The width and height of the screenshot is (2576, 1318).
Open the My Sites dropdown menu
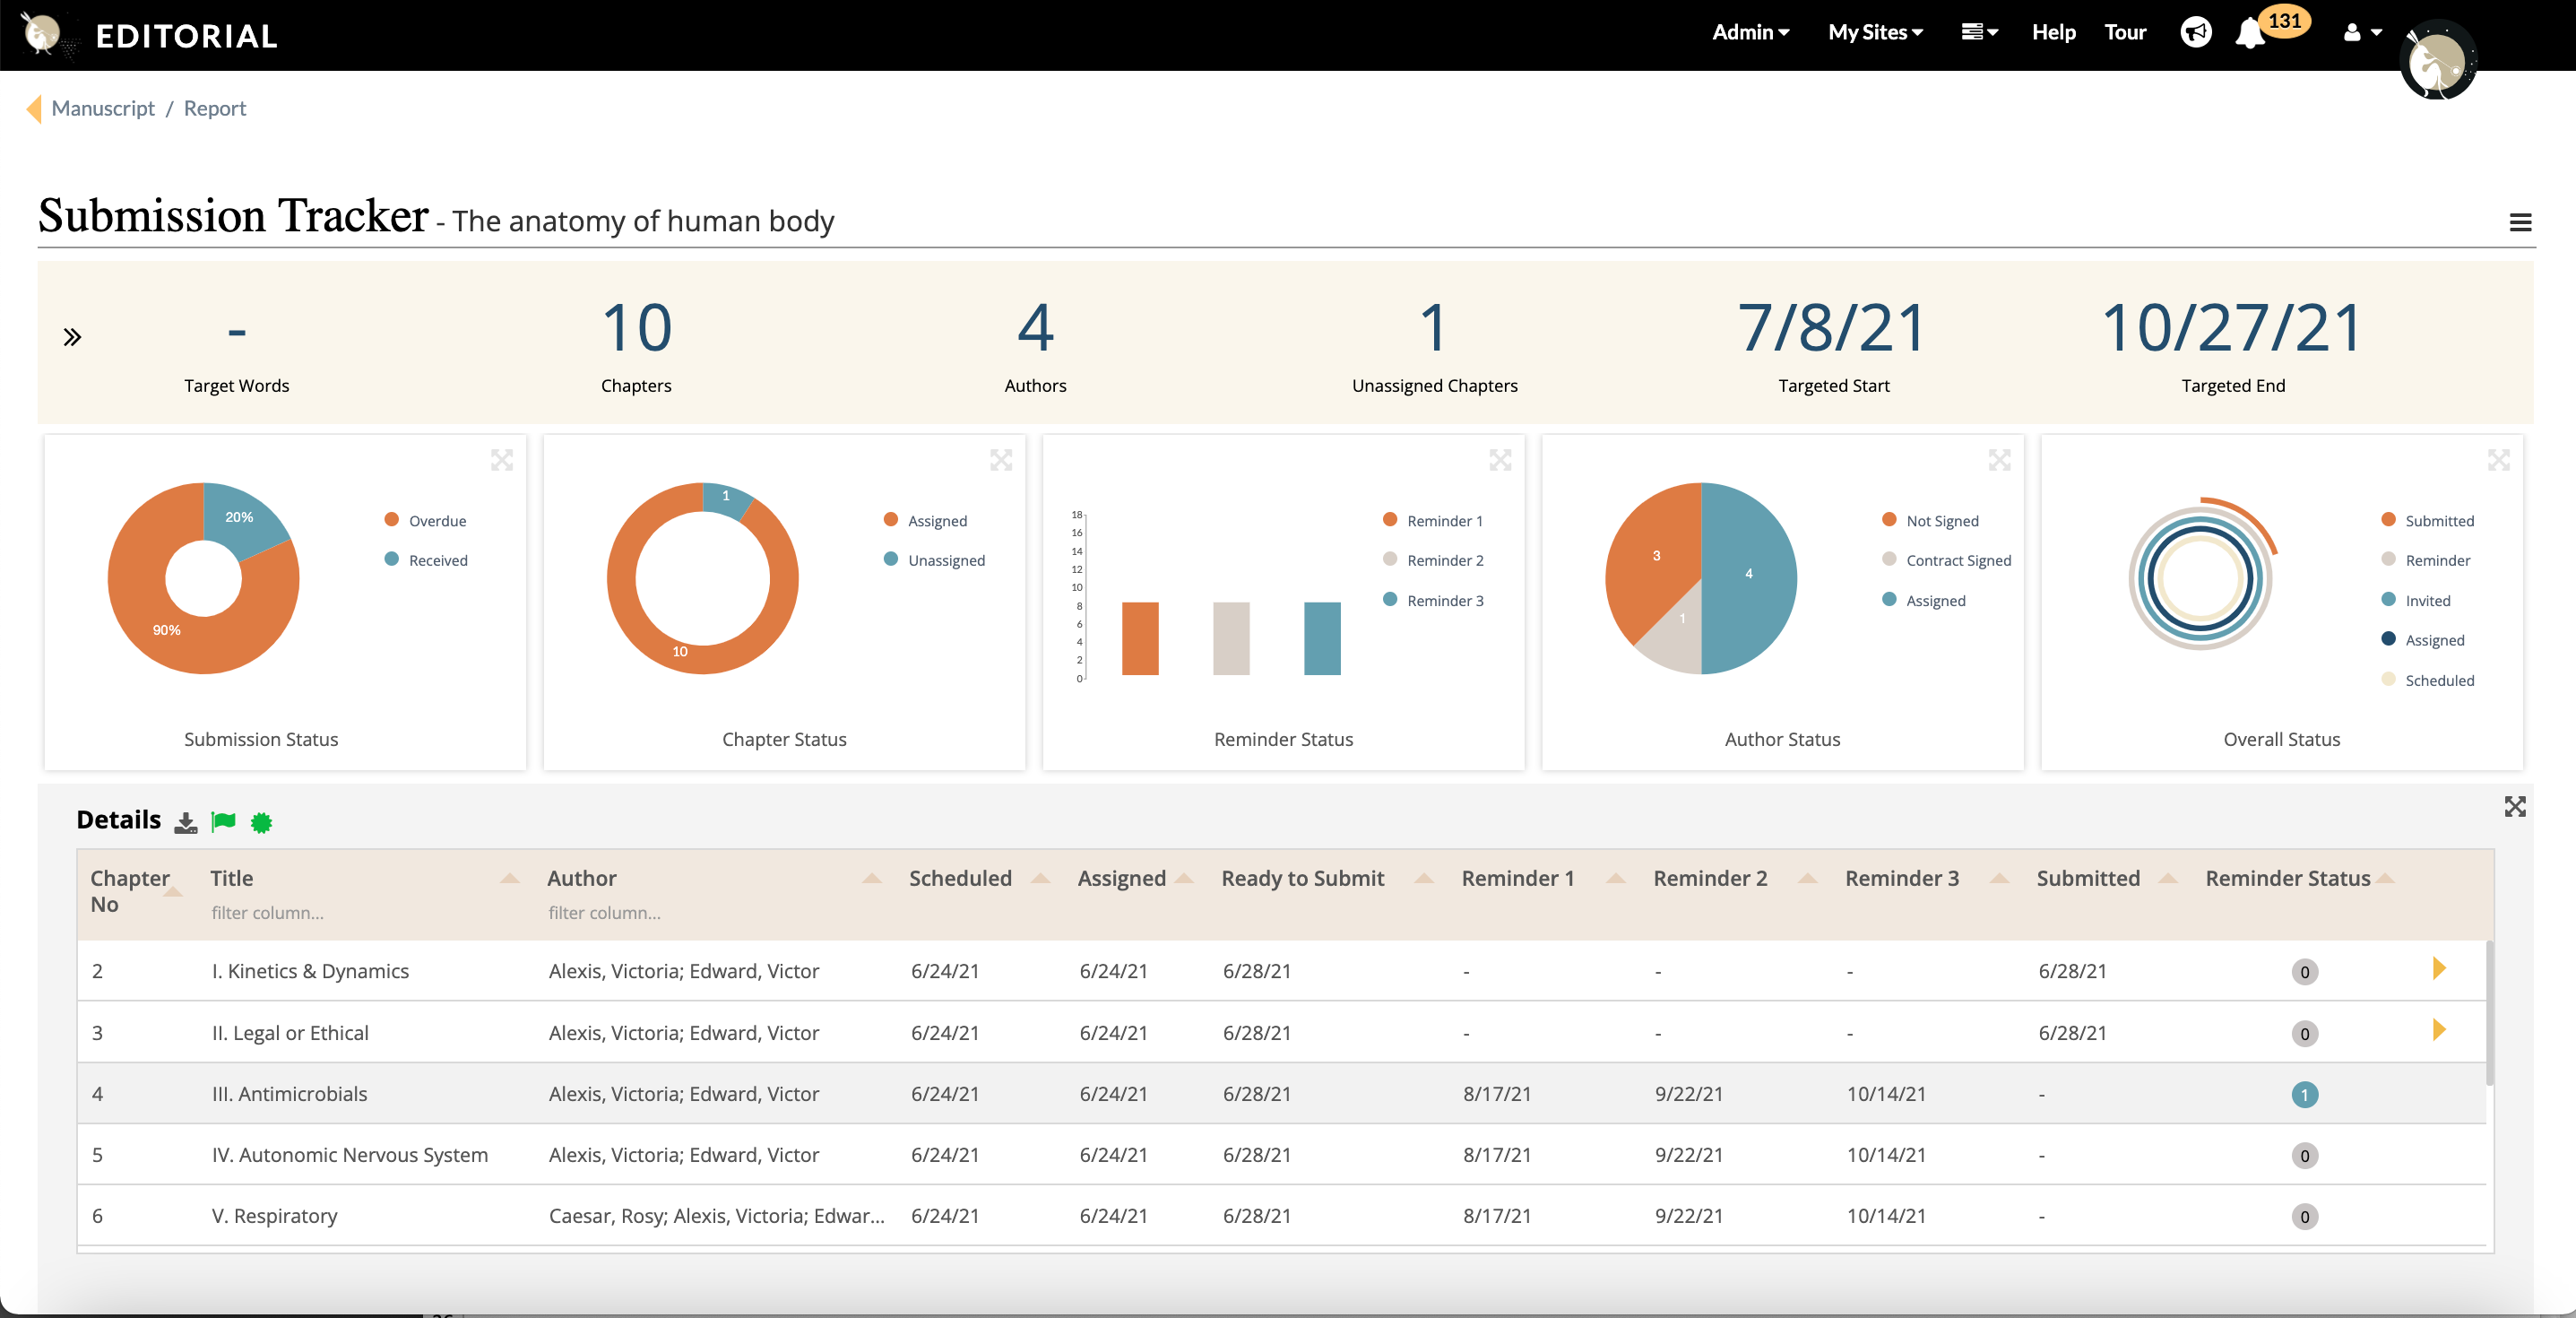(1875, 33)
